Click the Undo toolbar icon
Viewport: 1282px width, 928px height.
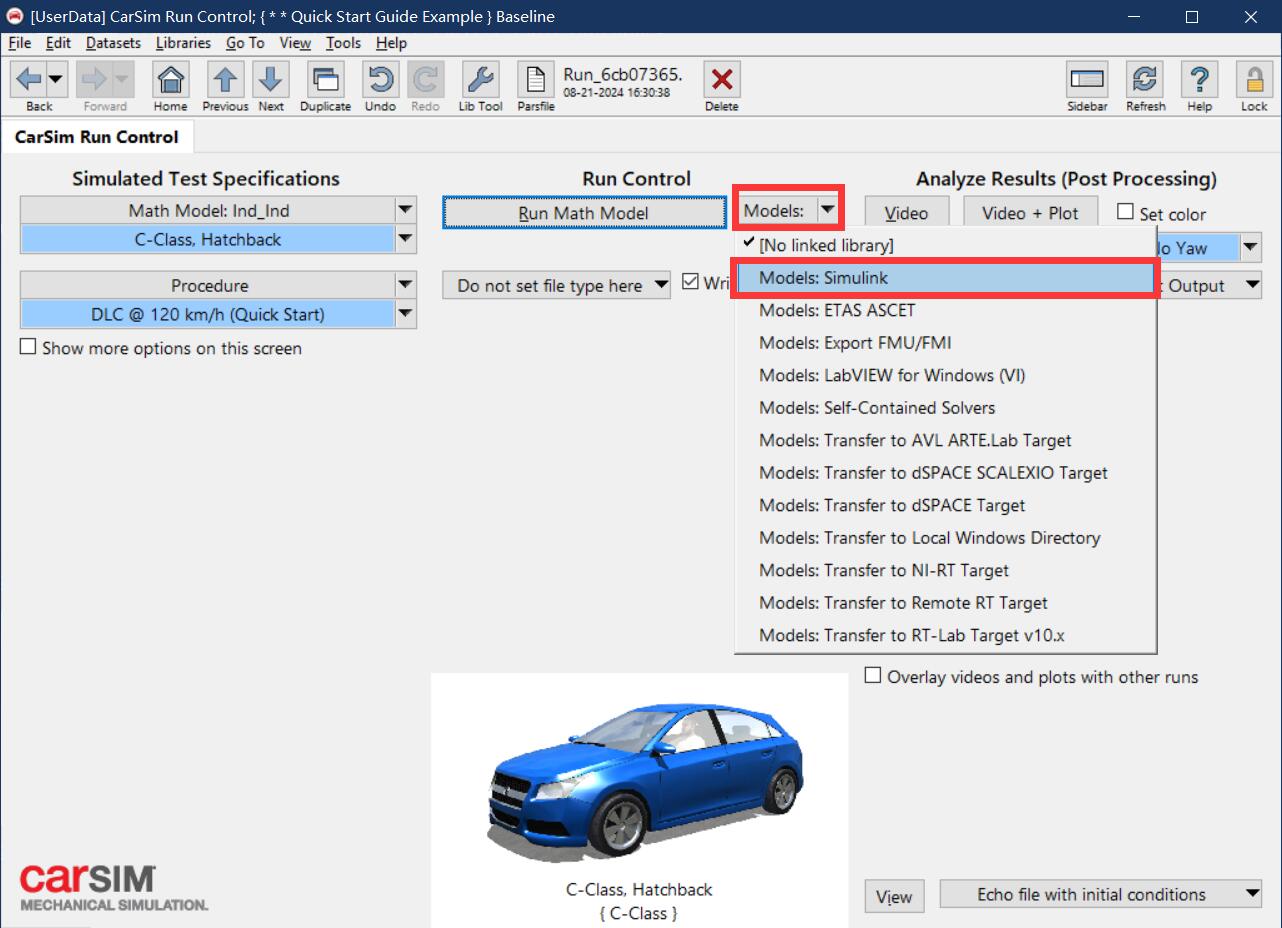tap(380, 79)
